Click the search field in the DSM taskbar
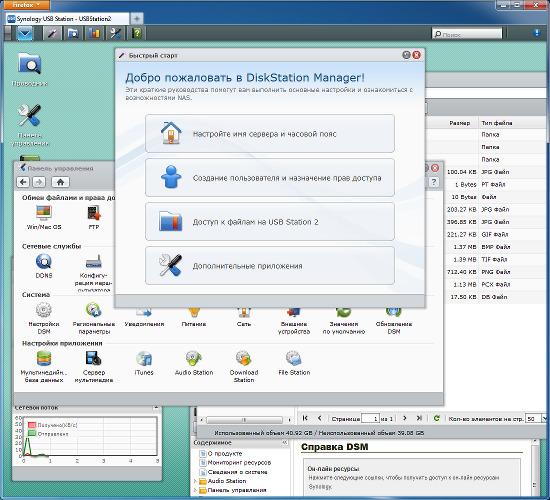This screenshot has height=500, width=550. point(467,34)
